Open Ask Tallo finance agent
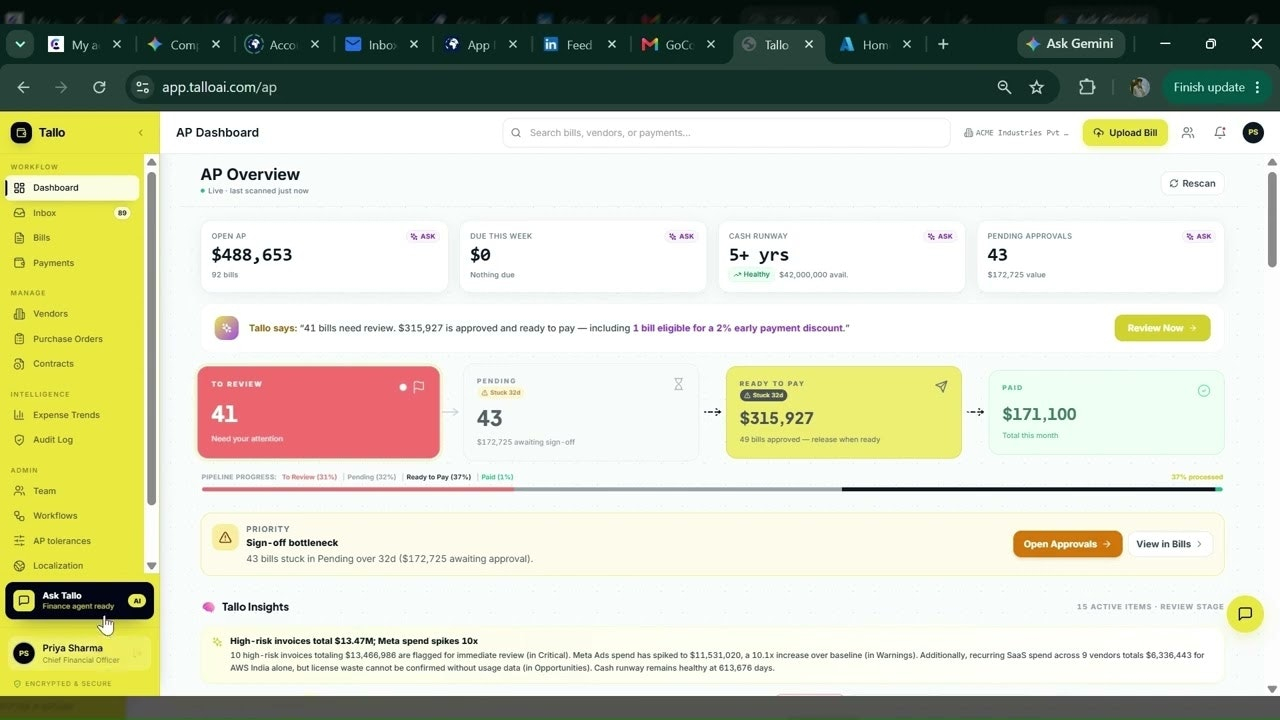 80,601
